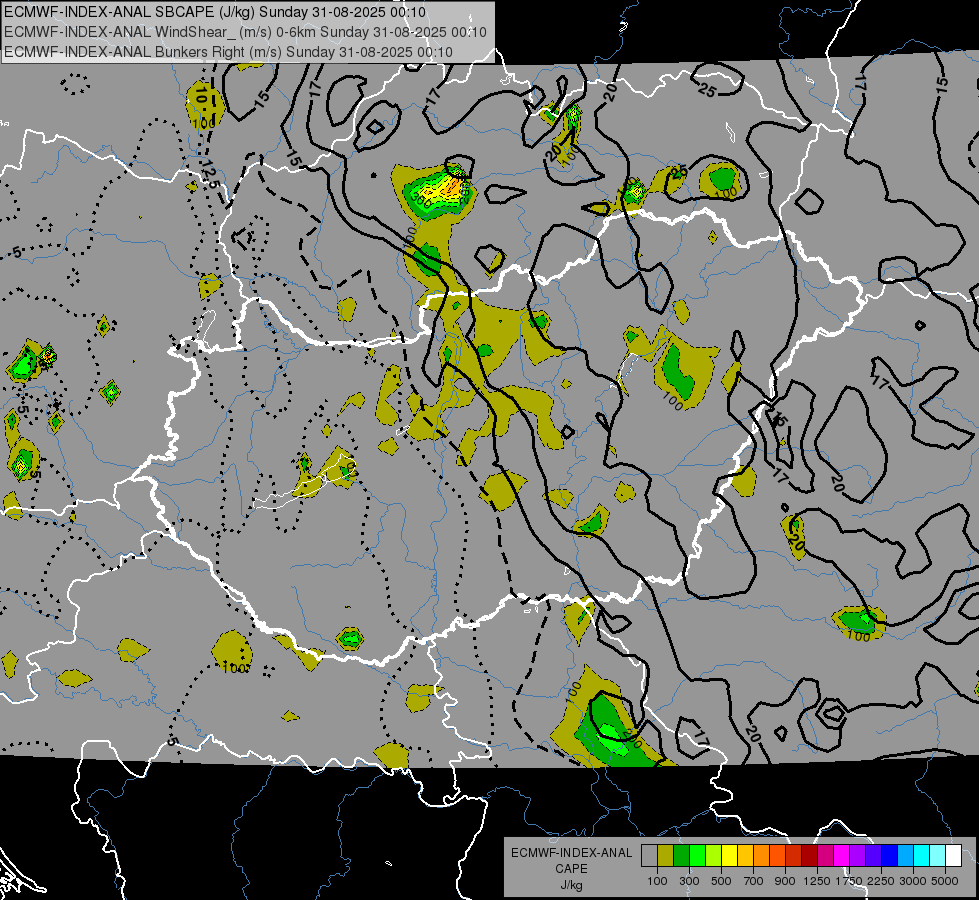Pick the white 5000 legend swatch
The height and width of the screenshot is (900, 979).
953,855
